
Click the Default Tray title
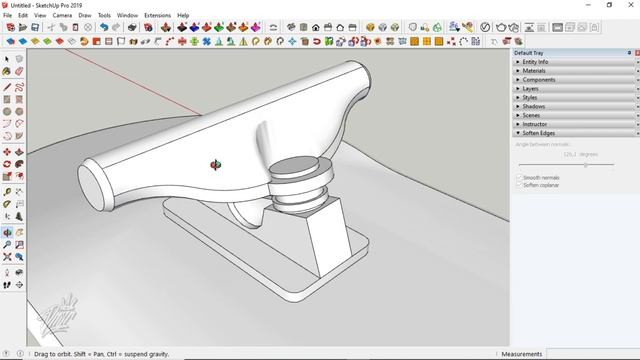tap(529, 53)
